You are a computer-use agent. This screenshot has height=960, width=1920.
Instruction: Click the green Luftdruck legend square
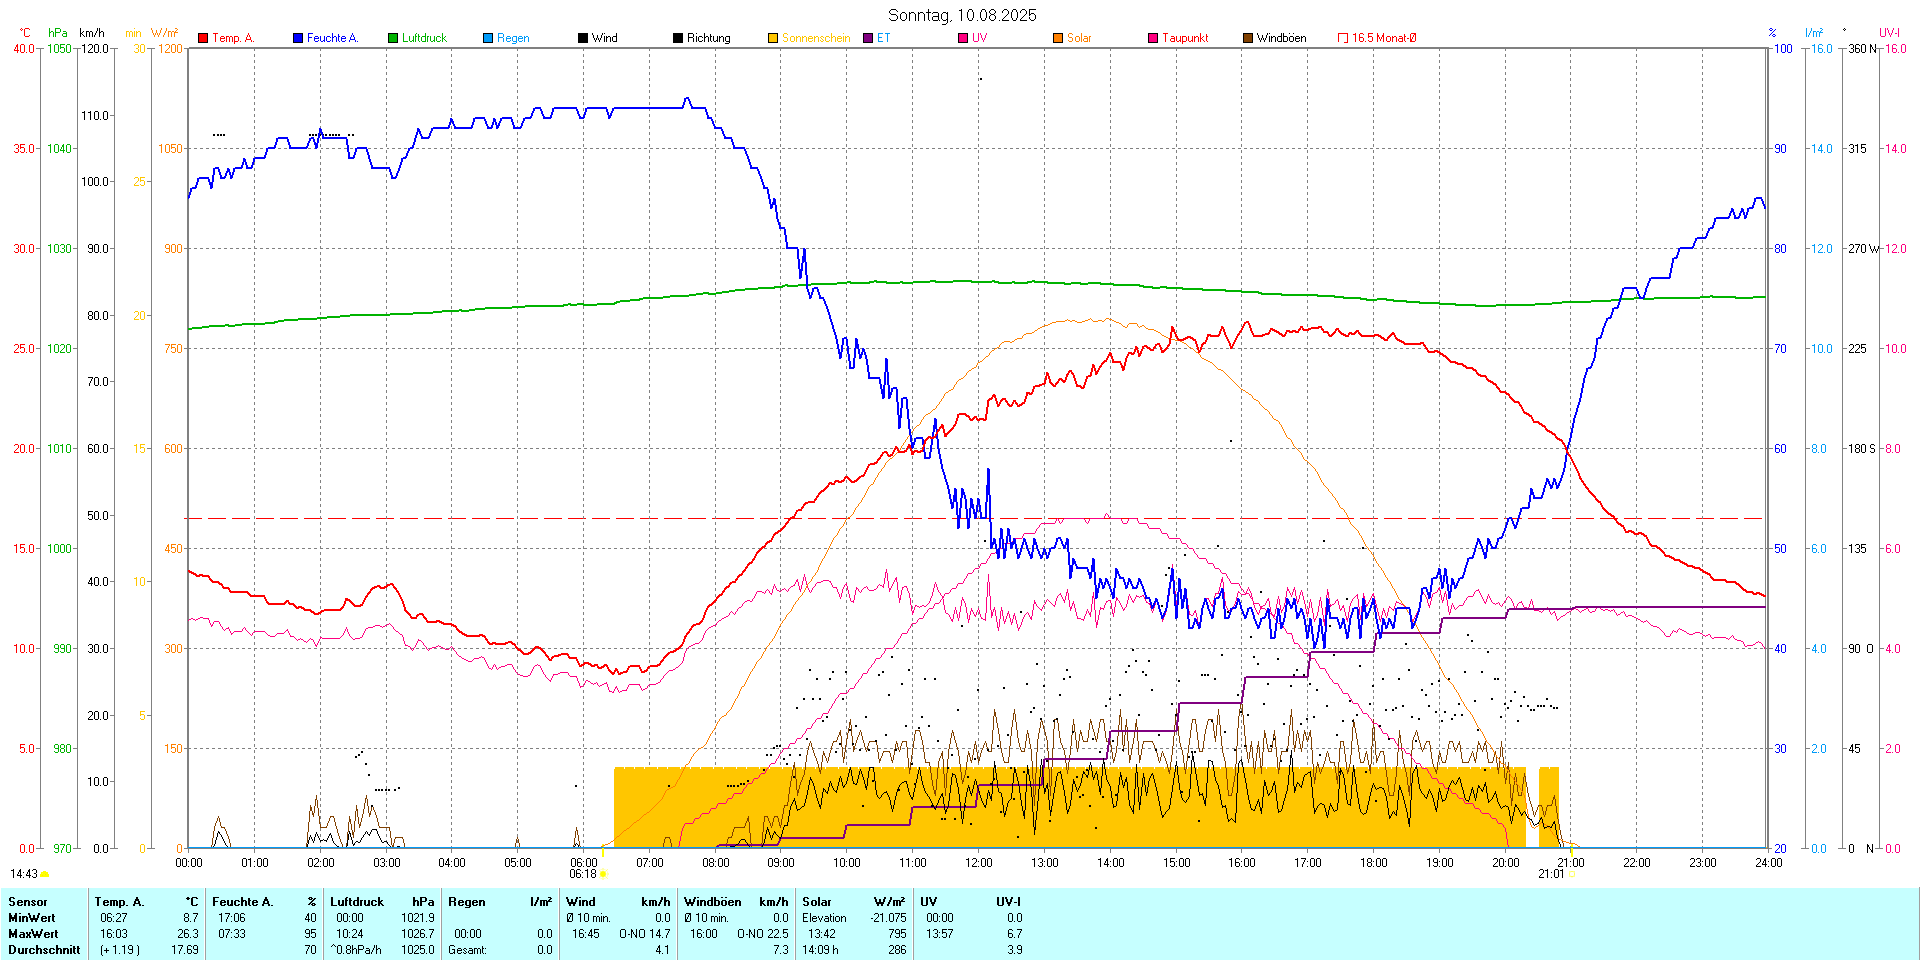pos(393,38)
